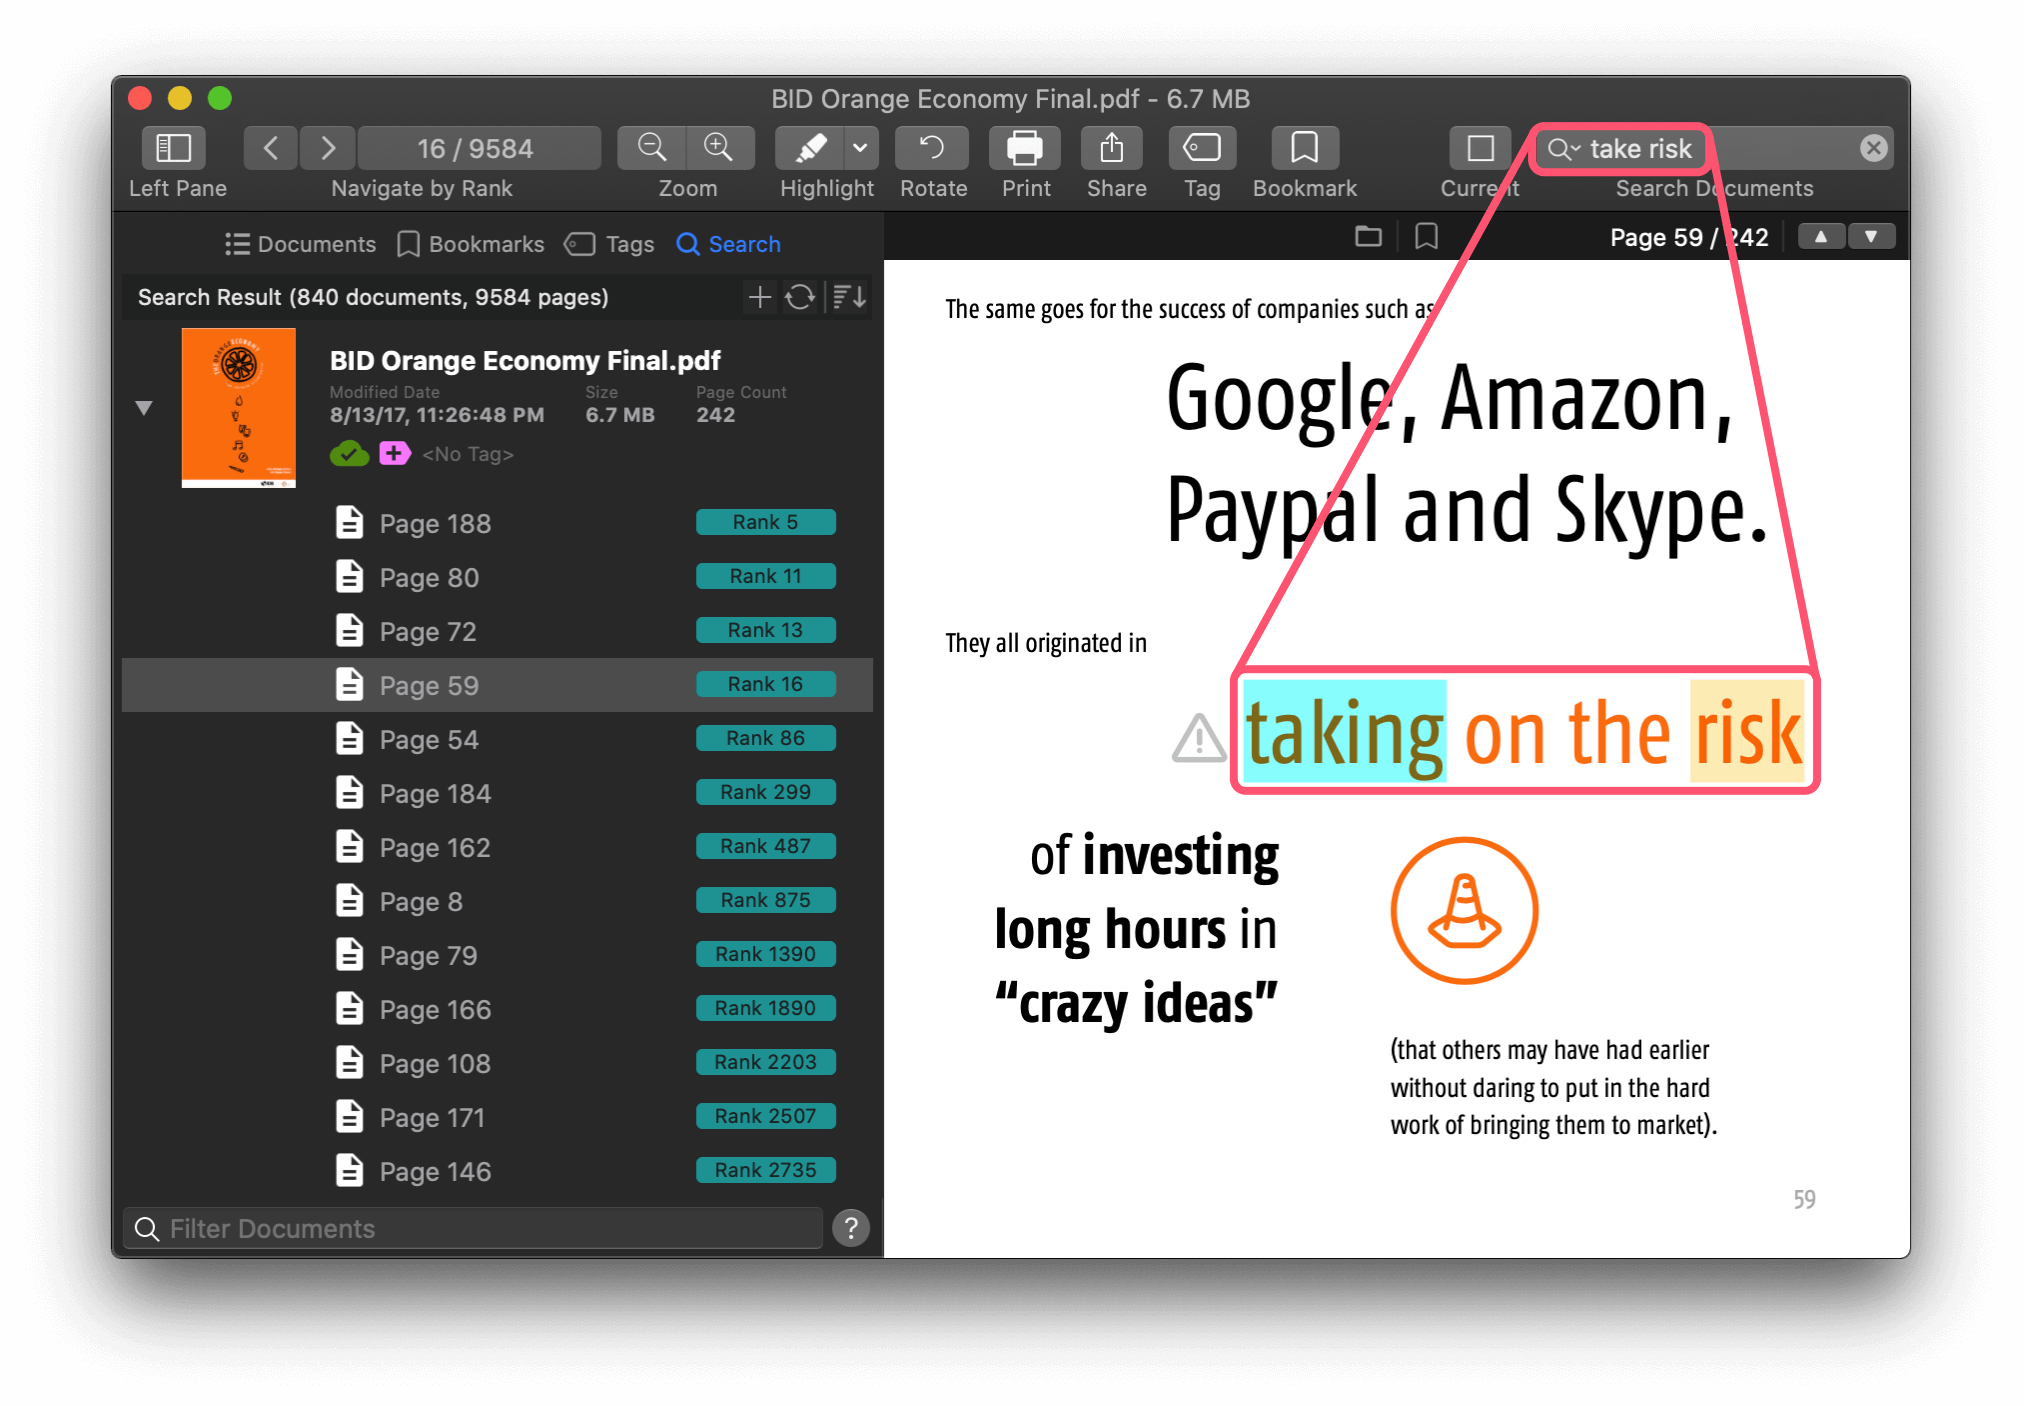The image size is (2024, 1406).
Task: Toggle the Left Pane visibility
Action: [173, 147]
